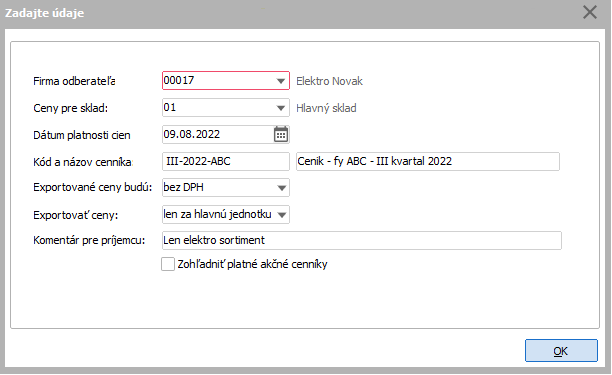This screenshot has width=612, height=375.
Task: Click the price list code field III-2022-ABC
Action: pos(226,161)
